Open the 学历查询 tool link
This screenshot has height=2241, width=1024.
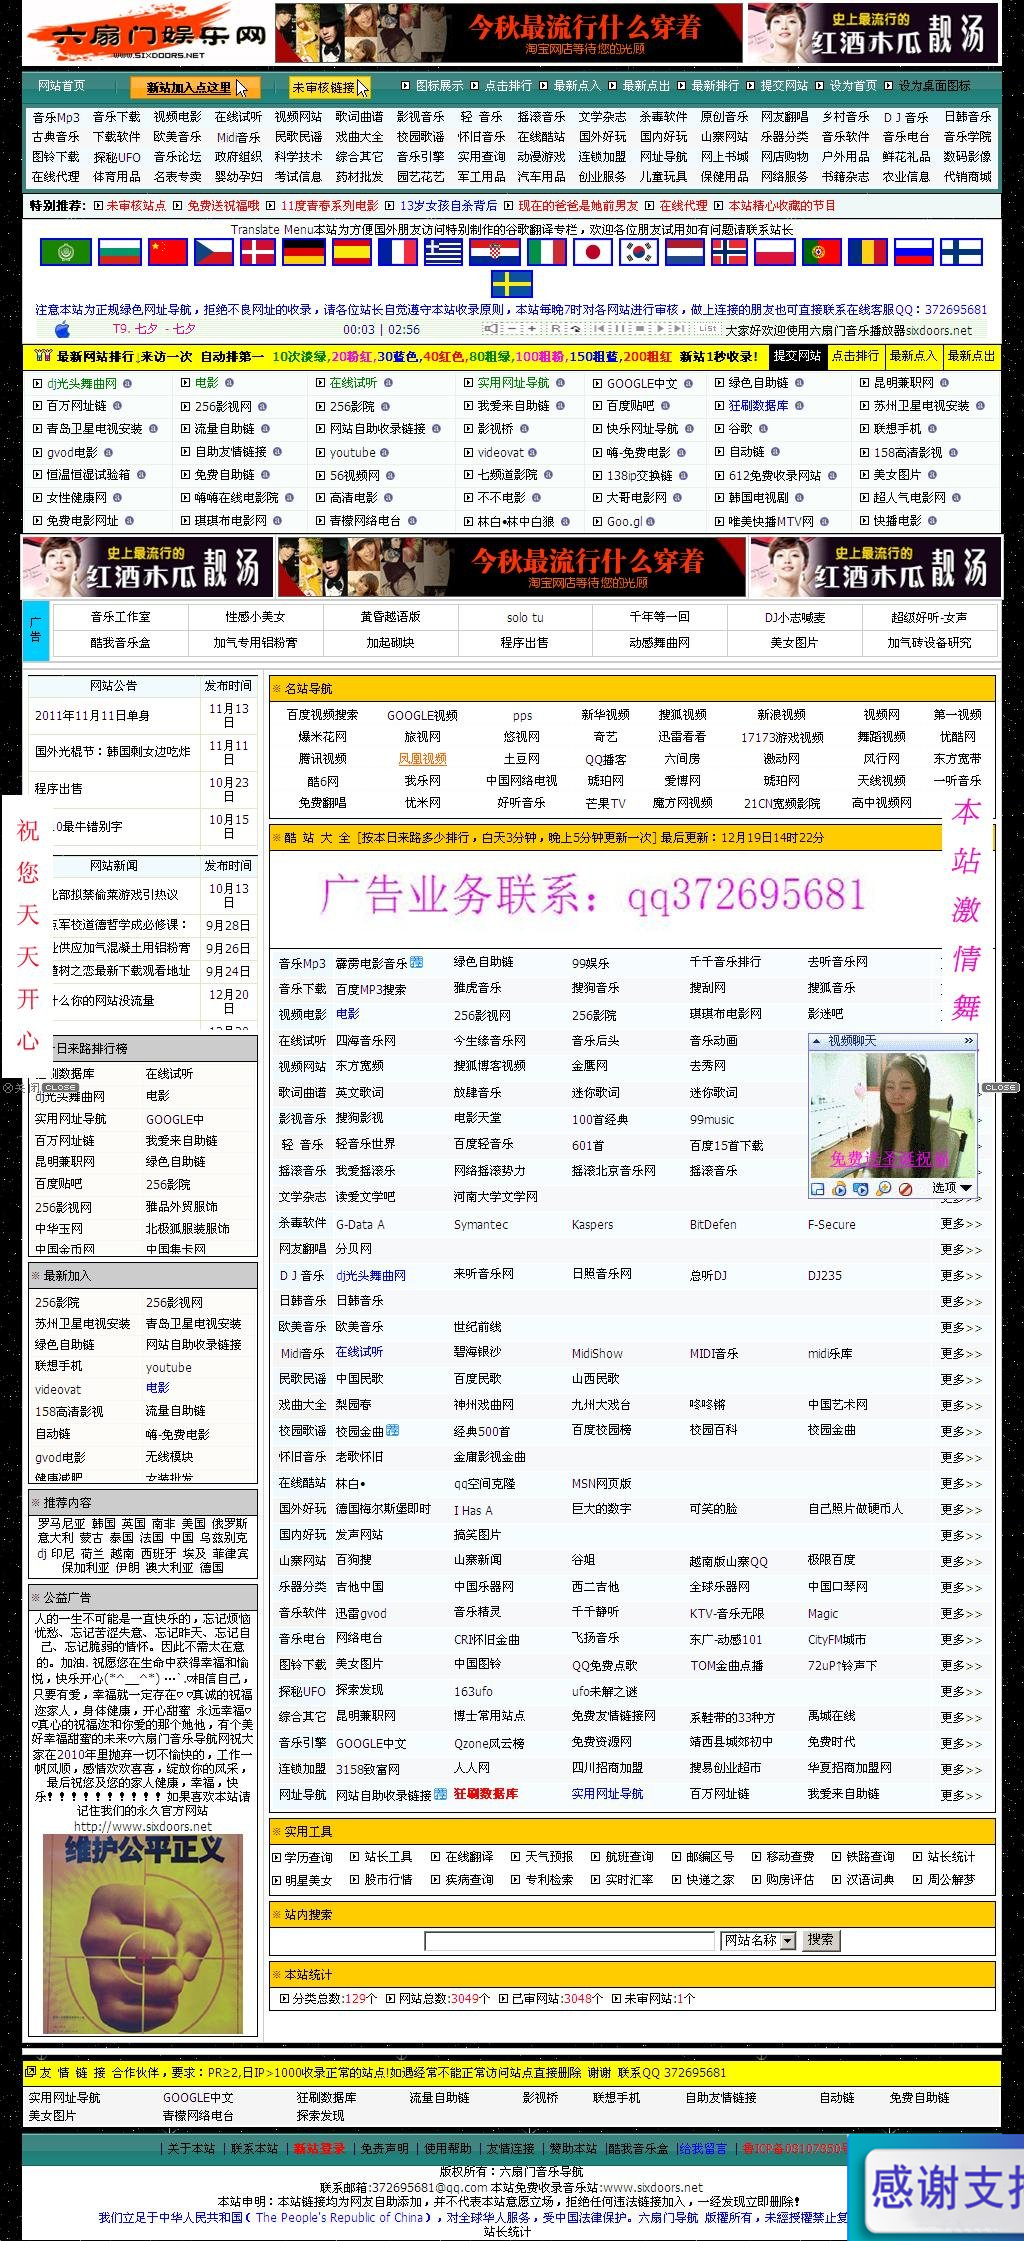coord(308,1857)
